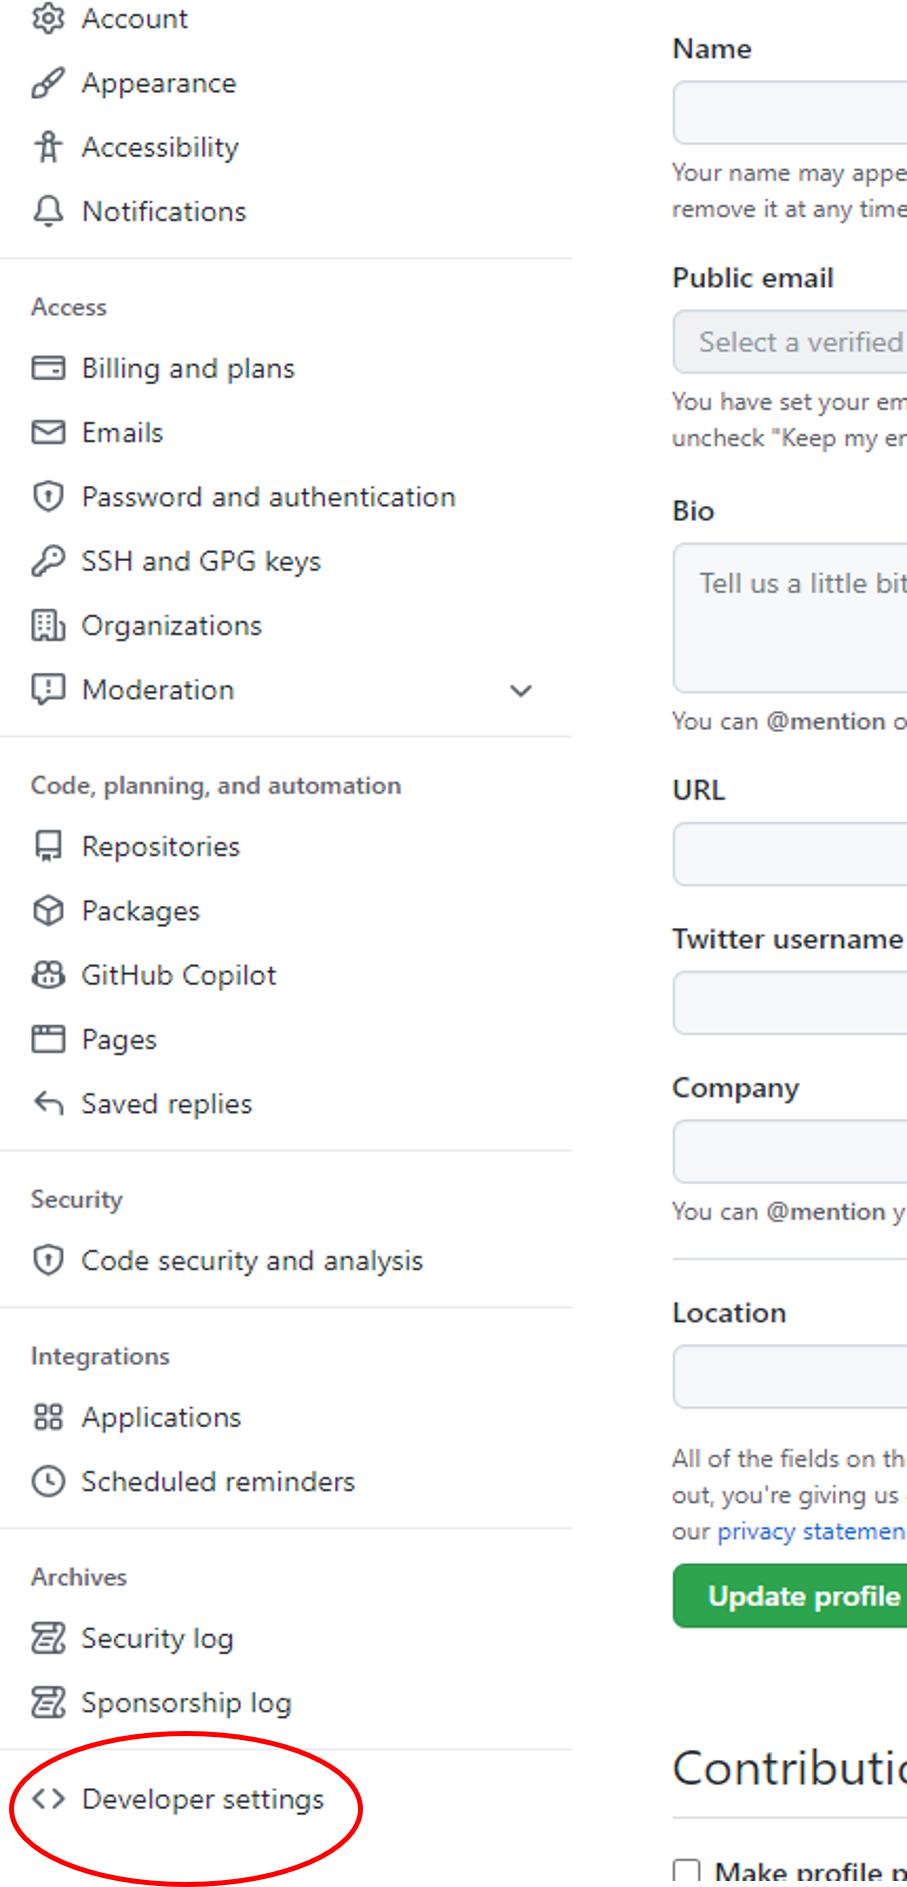This screenshot has width=907, height=1887.
Task: Click the GitHub Copilot icon
Action: tap(48, 975)
